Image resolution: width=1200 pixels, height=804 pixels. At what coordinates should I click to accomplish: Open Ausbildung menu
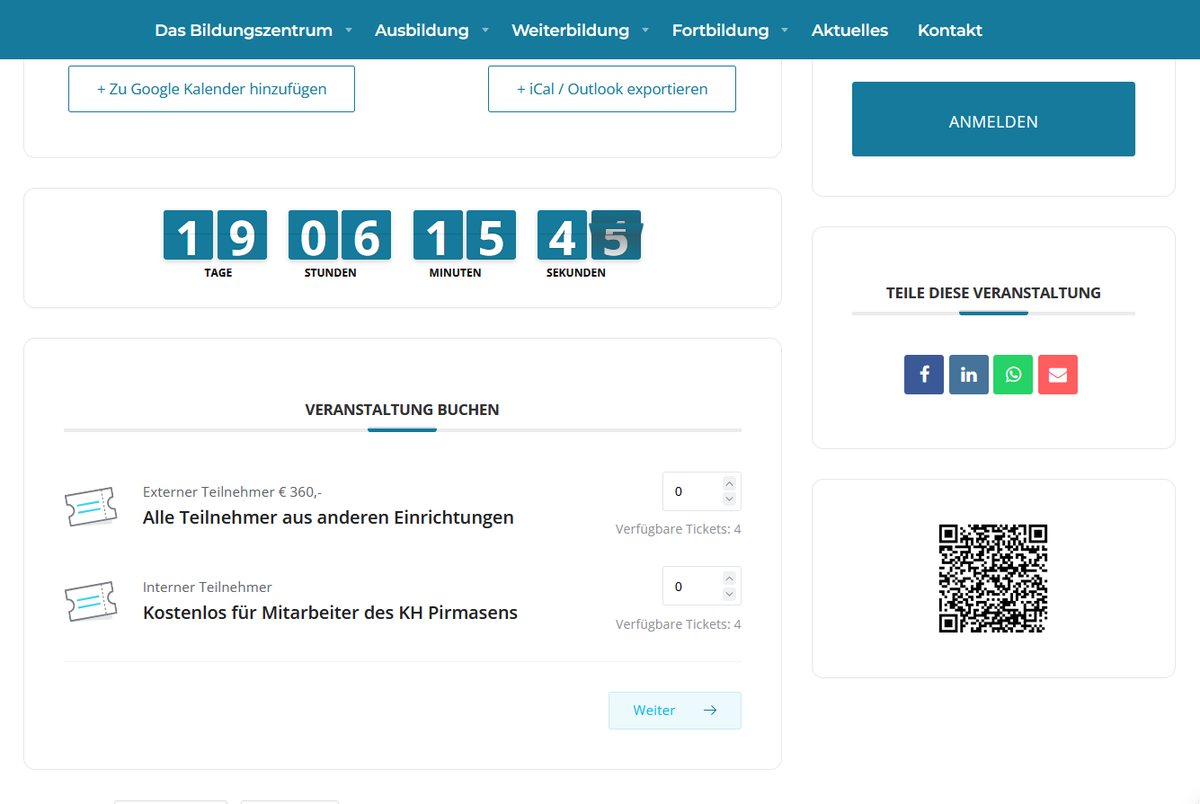point(422,30)
